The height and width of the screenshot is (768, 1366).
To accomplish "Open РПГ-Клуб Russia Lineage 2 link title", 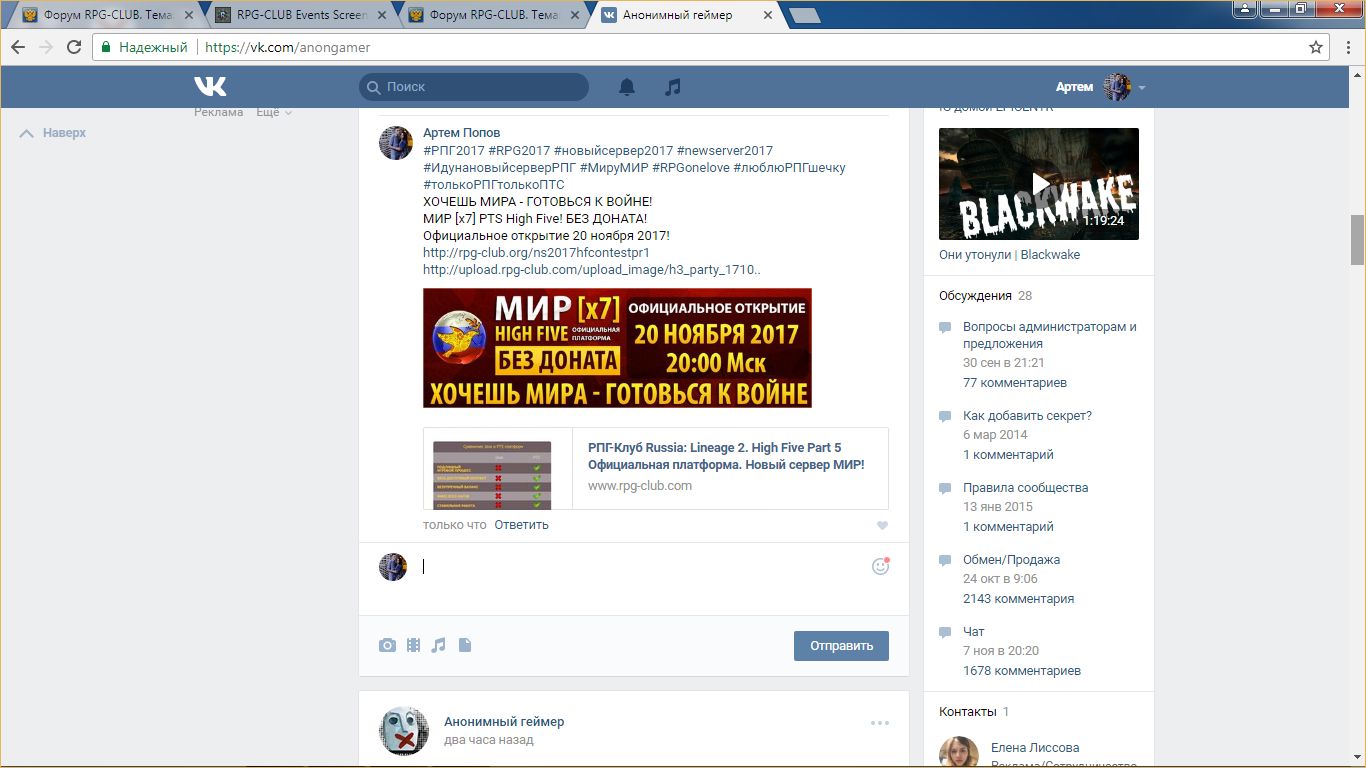I will [x=726, y=456].
